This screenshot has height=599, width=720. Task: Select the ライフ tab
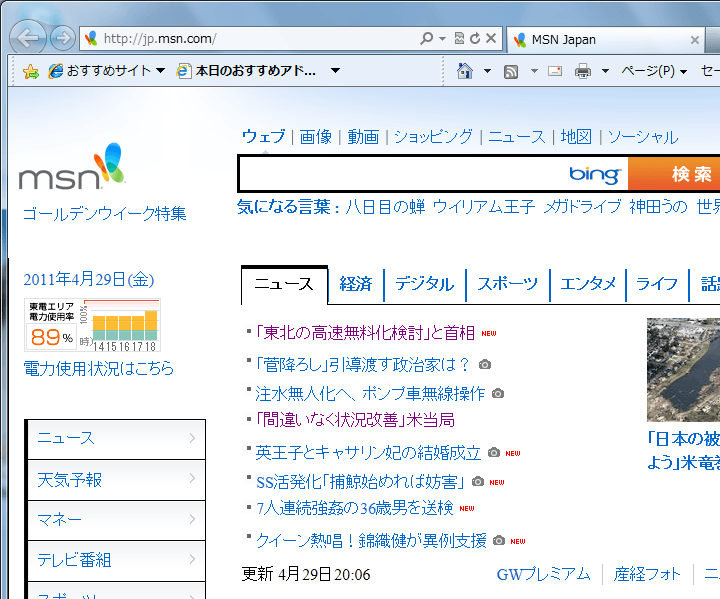[x=657, y=284]
